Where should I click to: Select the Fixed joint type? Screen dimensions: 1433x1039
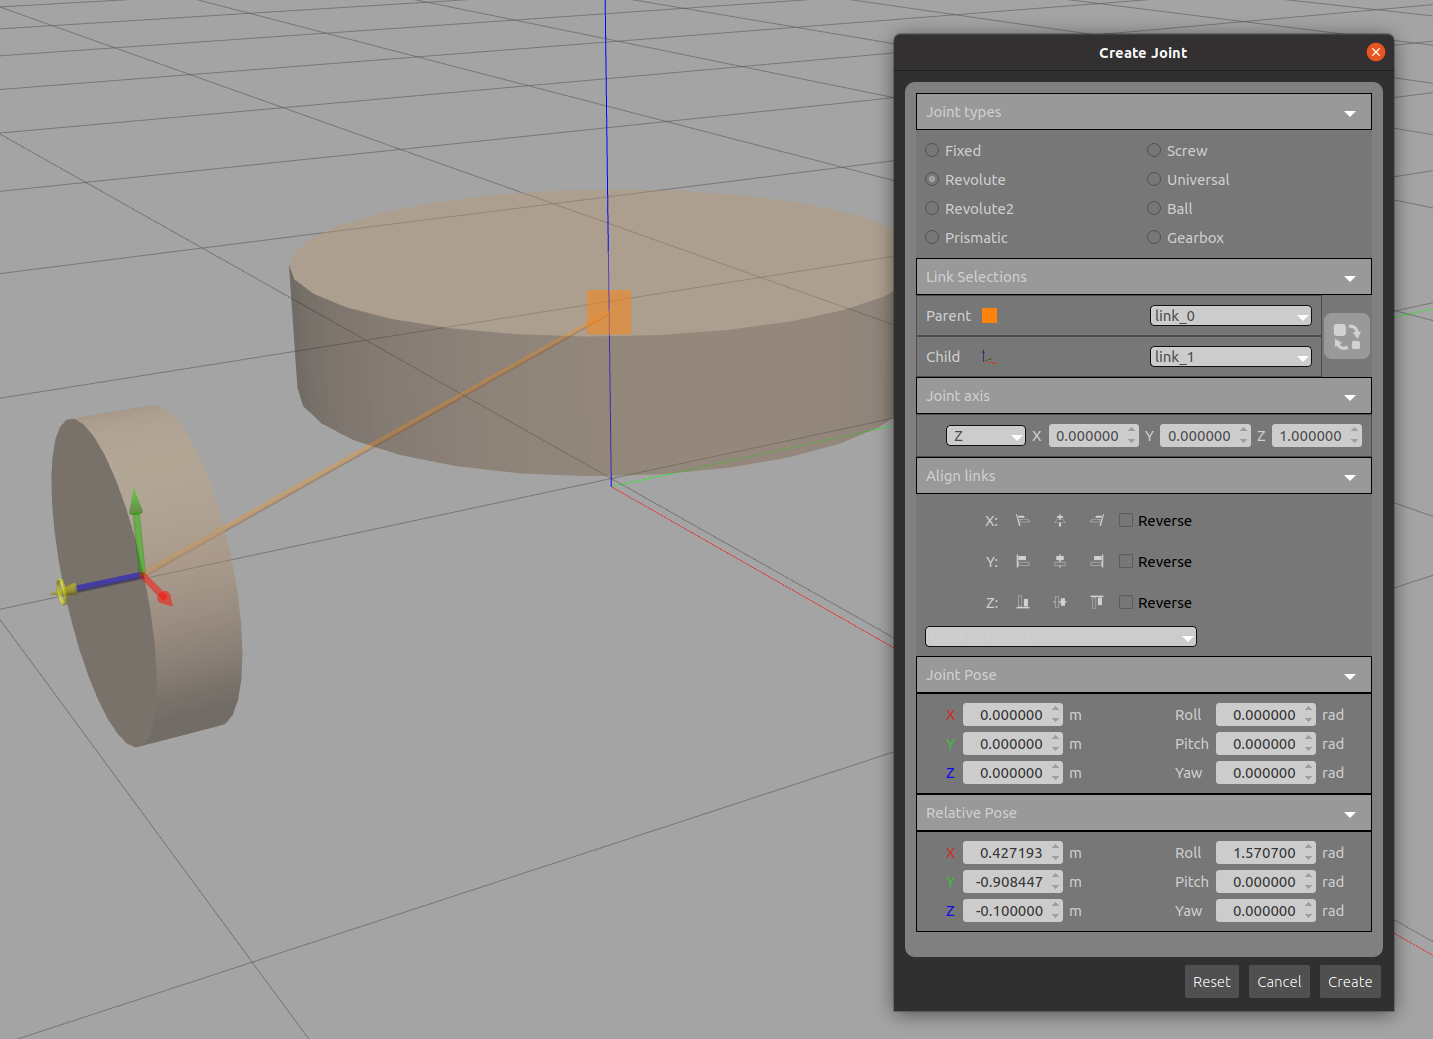933,151
